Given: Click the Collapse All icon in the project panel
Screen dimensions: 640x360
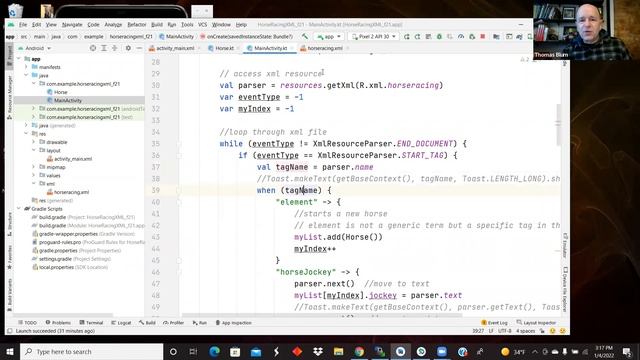Looking at the screenshot, I should coord(115,48).
